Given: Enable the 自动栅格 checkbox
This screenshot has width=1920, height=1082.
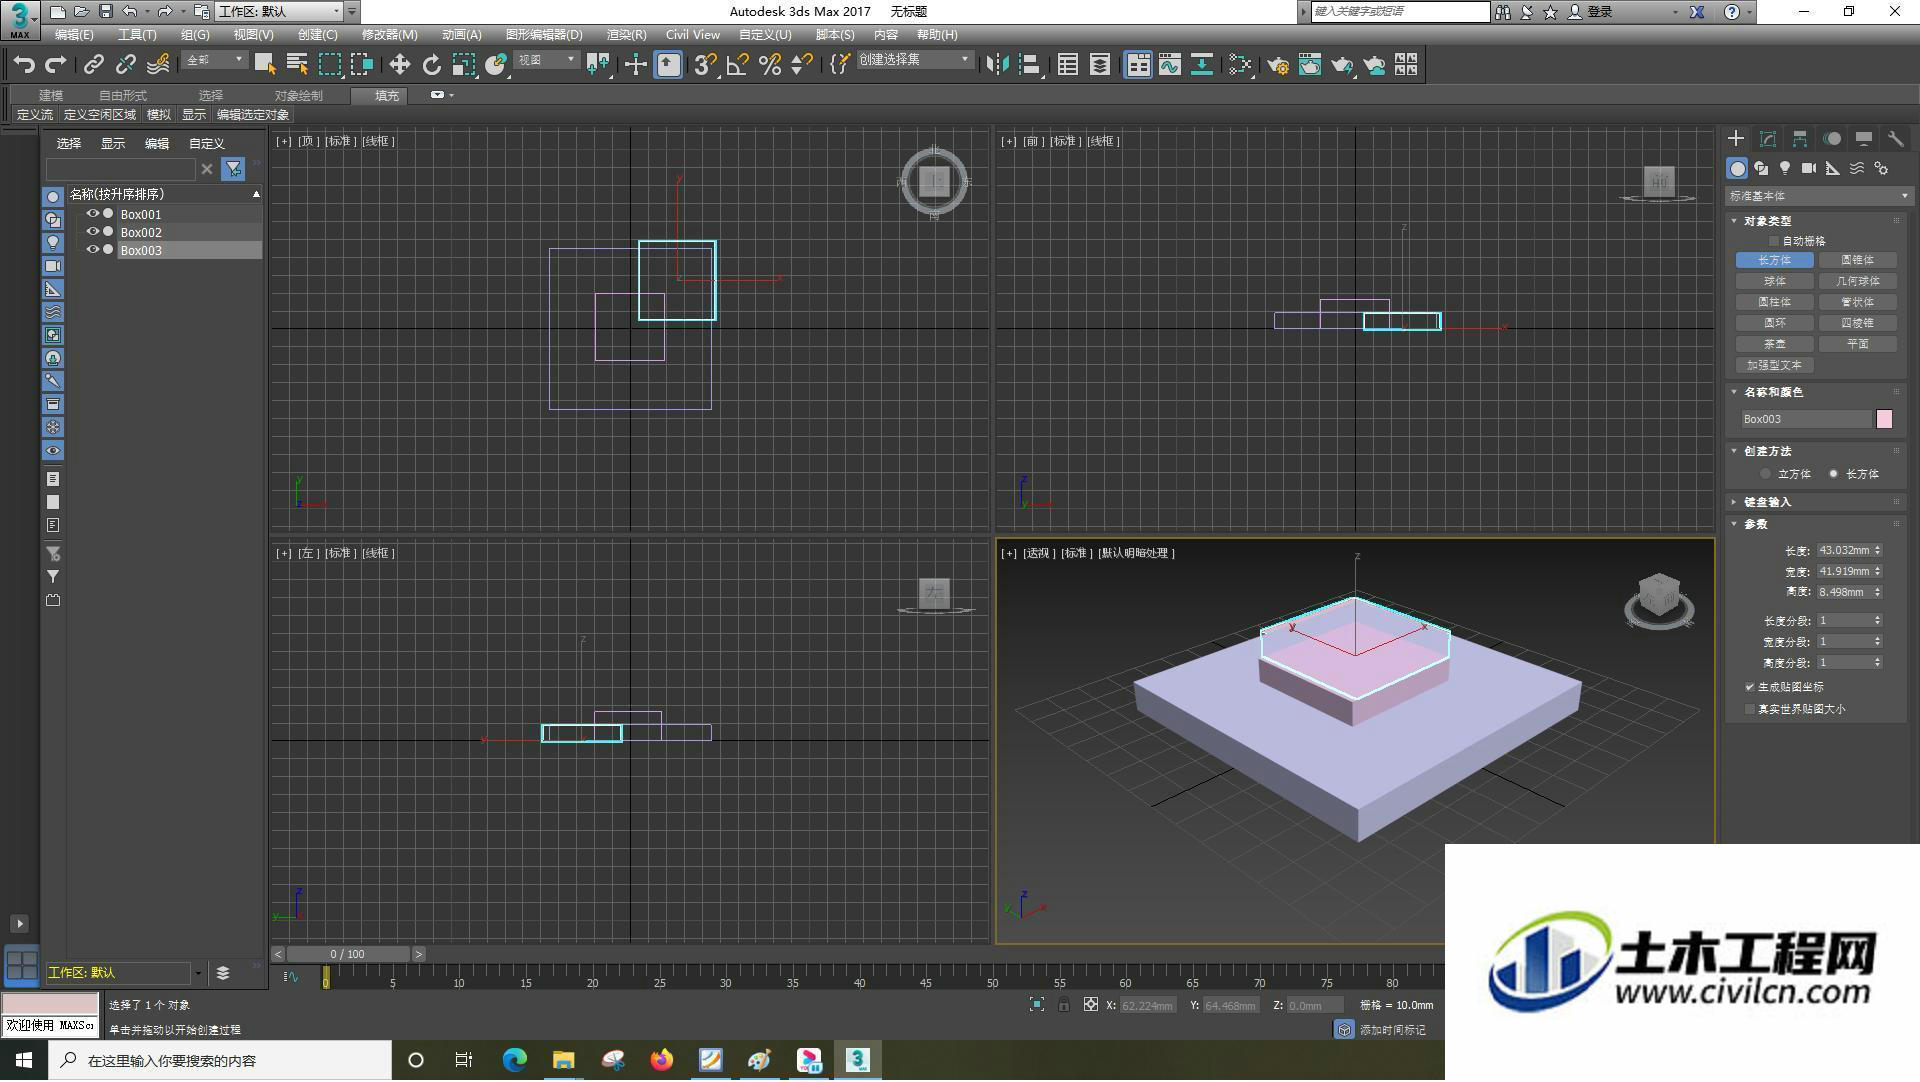Looking at the screenshot, I should pyautogui.click(x=1774, y=241).
